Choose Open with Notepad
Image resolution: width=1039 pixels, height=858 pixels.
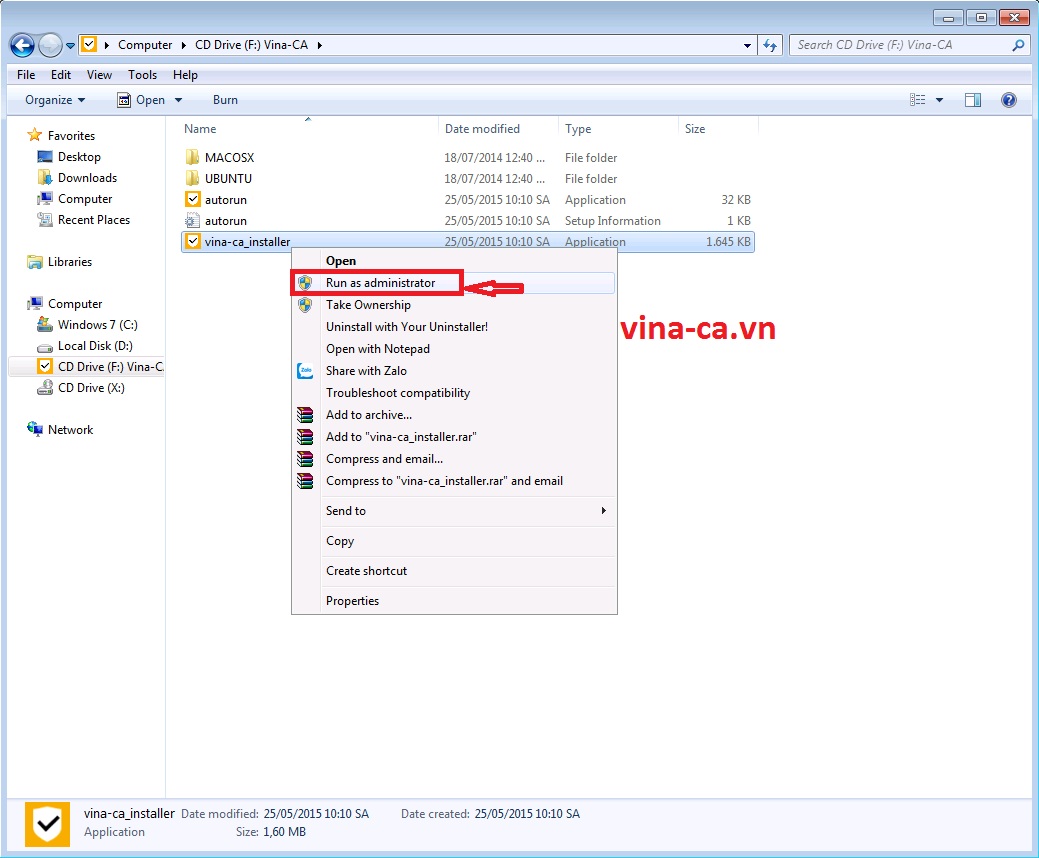[x=378, y=349]
